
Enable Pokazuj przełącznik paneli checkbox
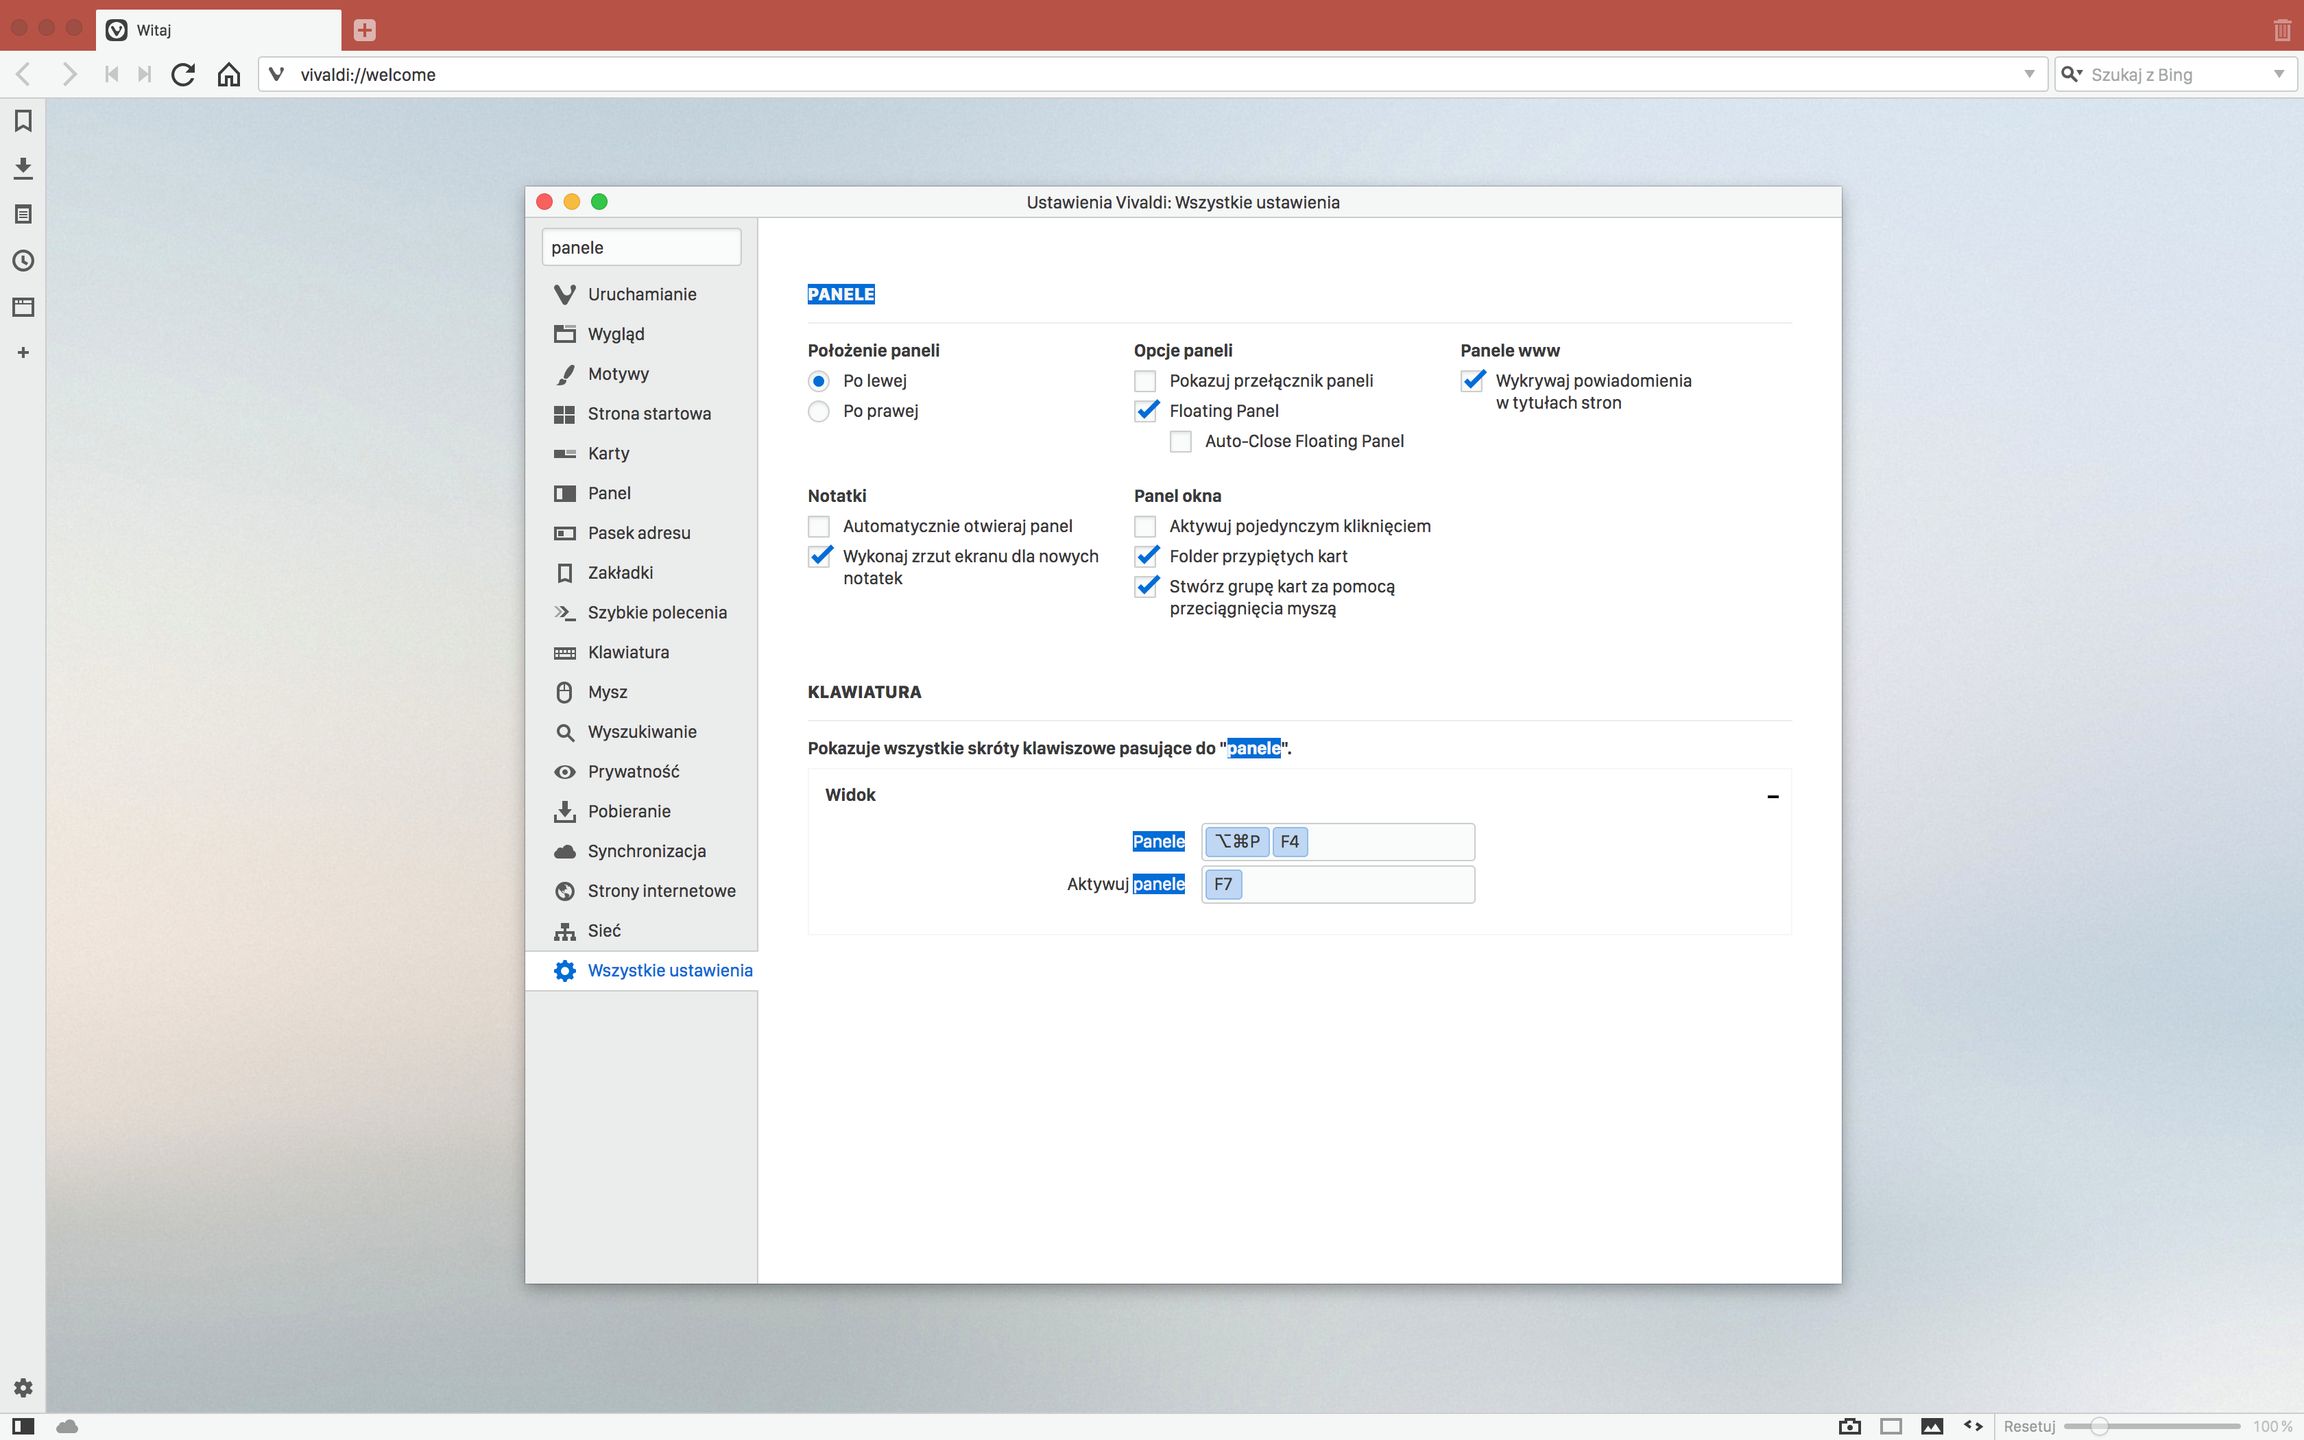1145,381
